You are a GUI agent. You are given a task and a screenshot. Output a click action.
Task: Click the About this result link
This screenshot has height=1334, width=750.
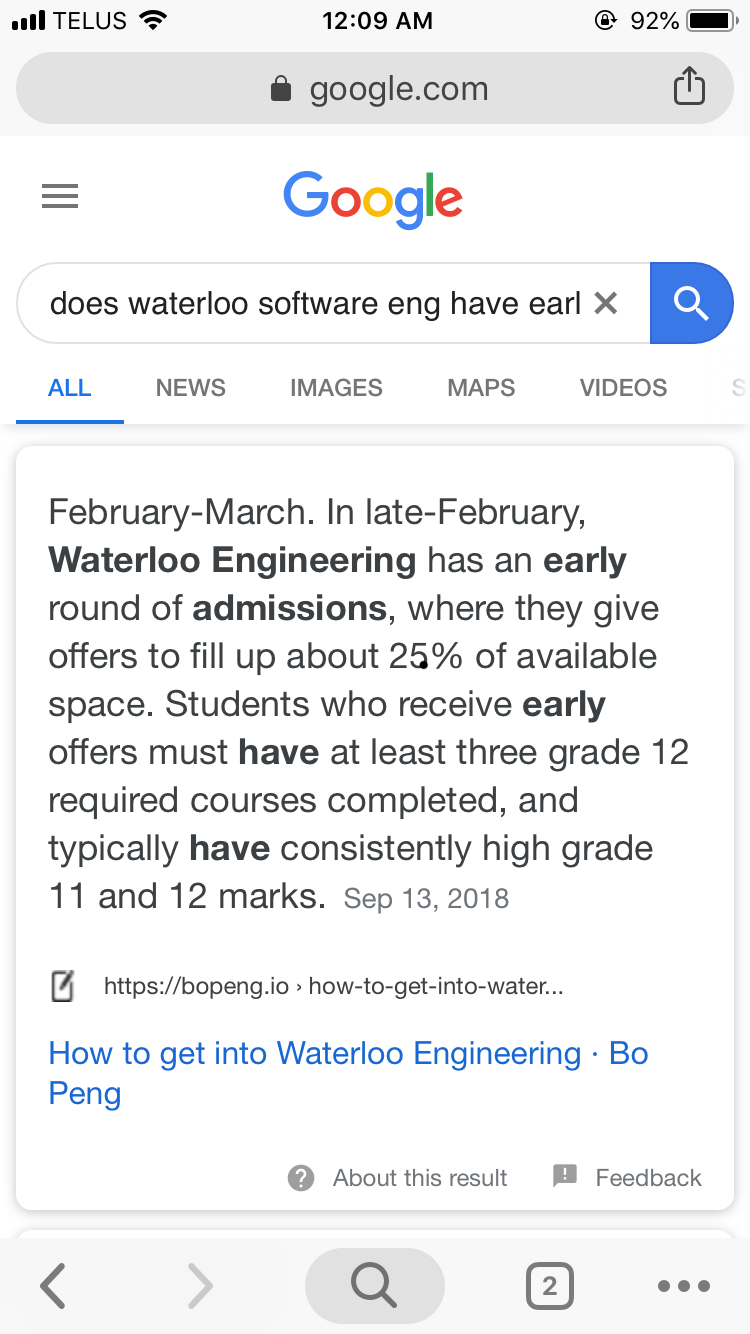[x=420, y=1178]
